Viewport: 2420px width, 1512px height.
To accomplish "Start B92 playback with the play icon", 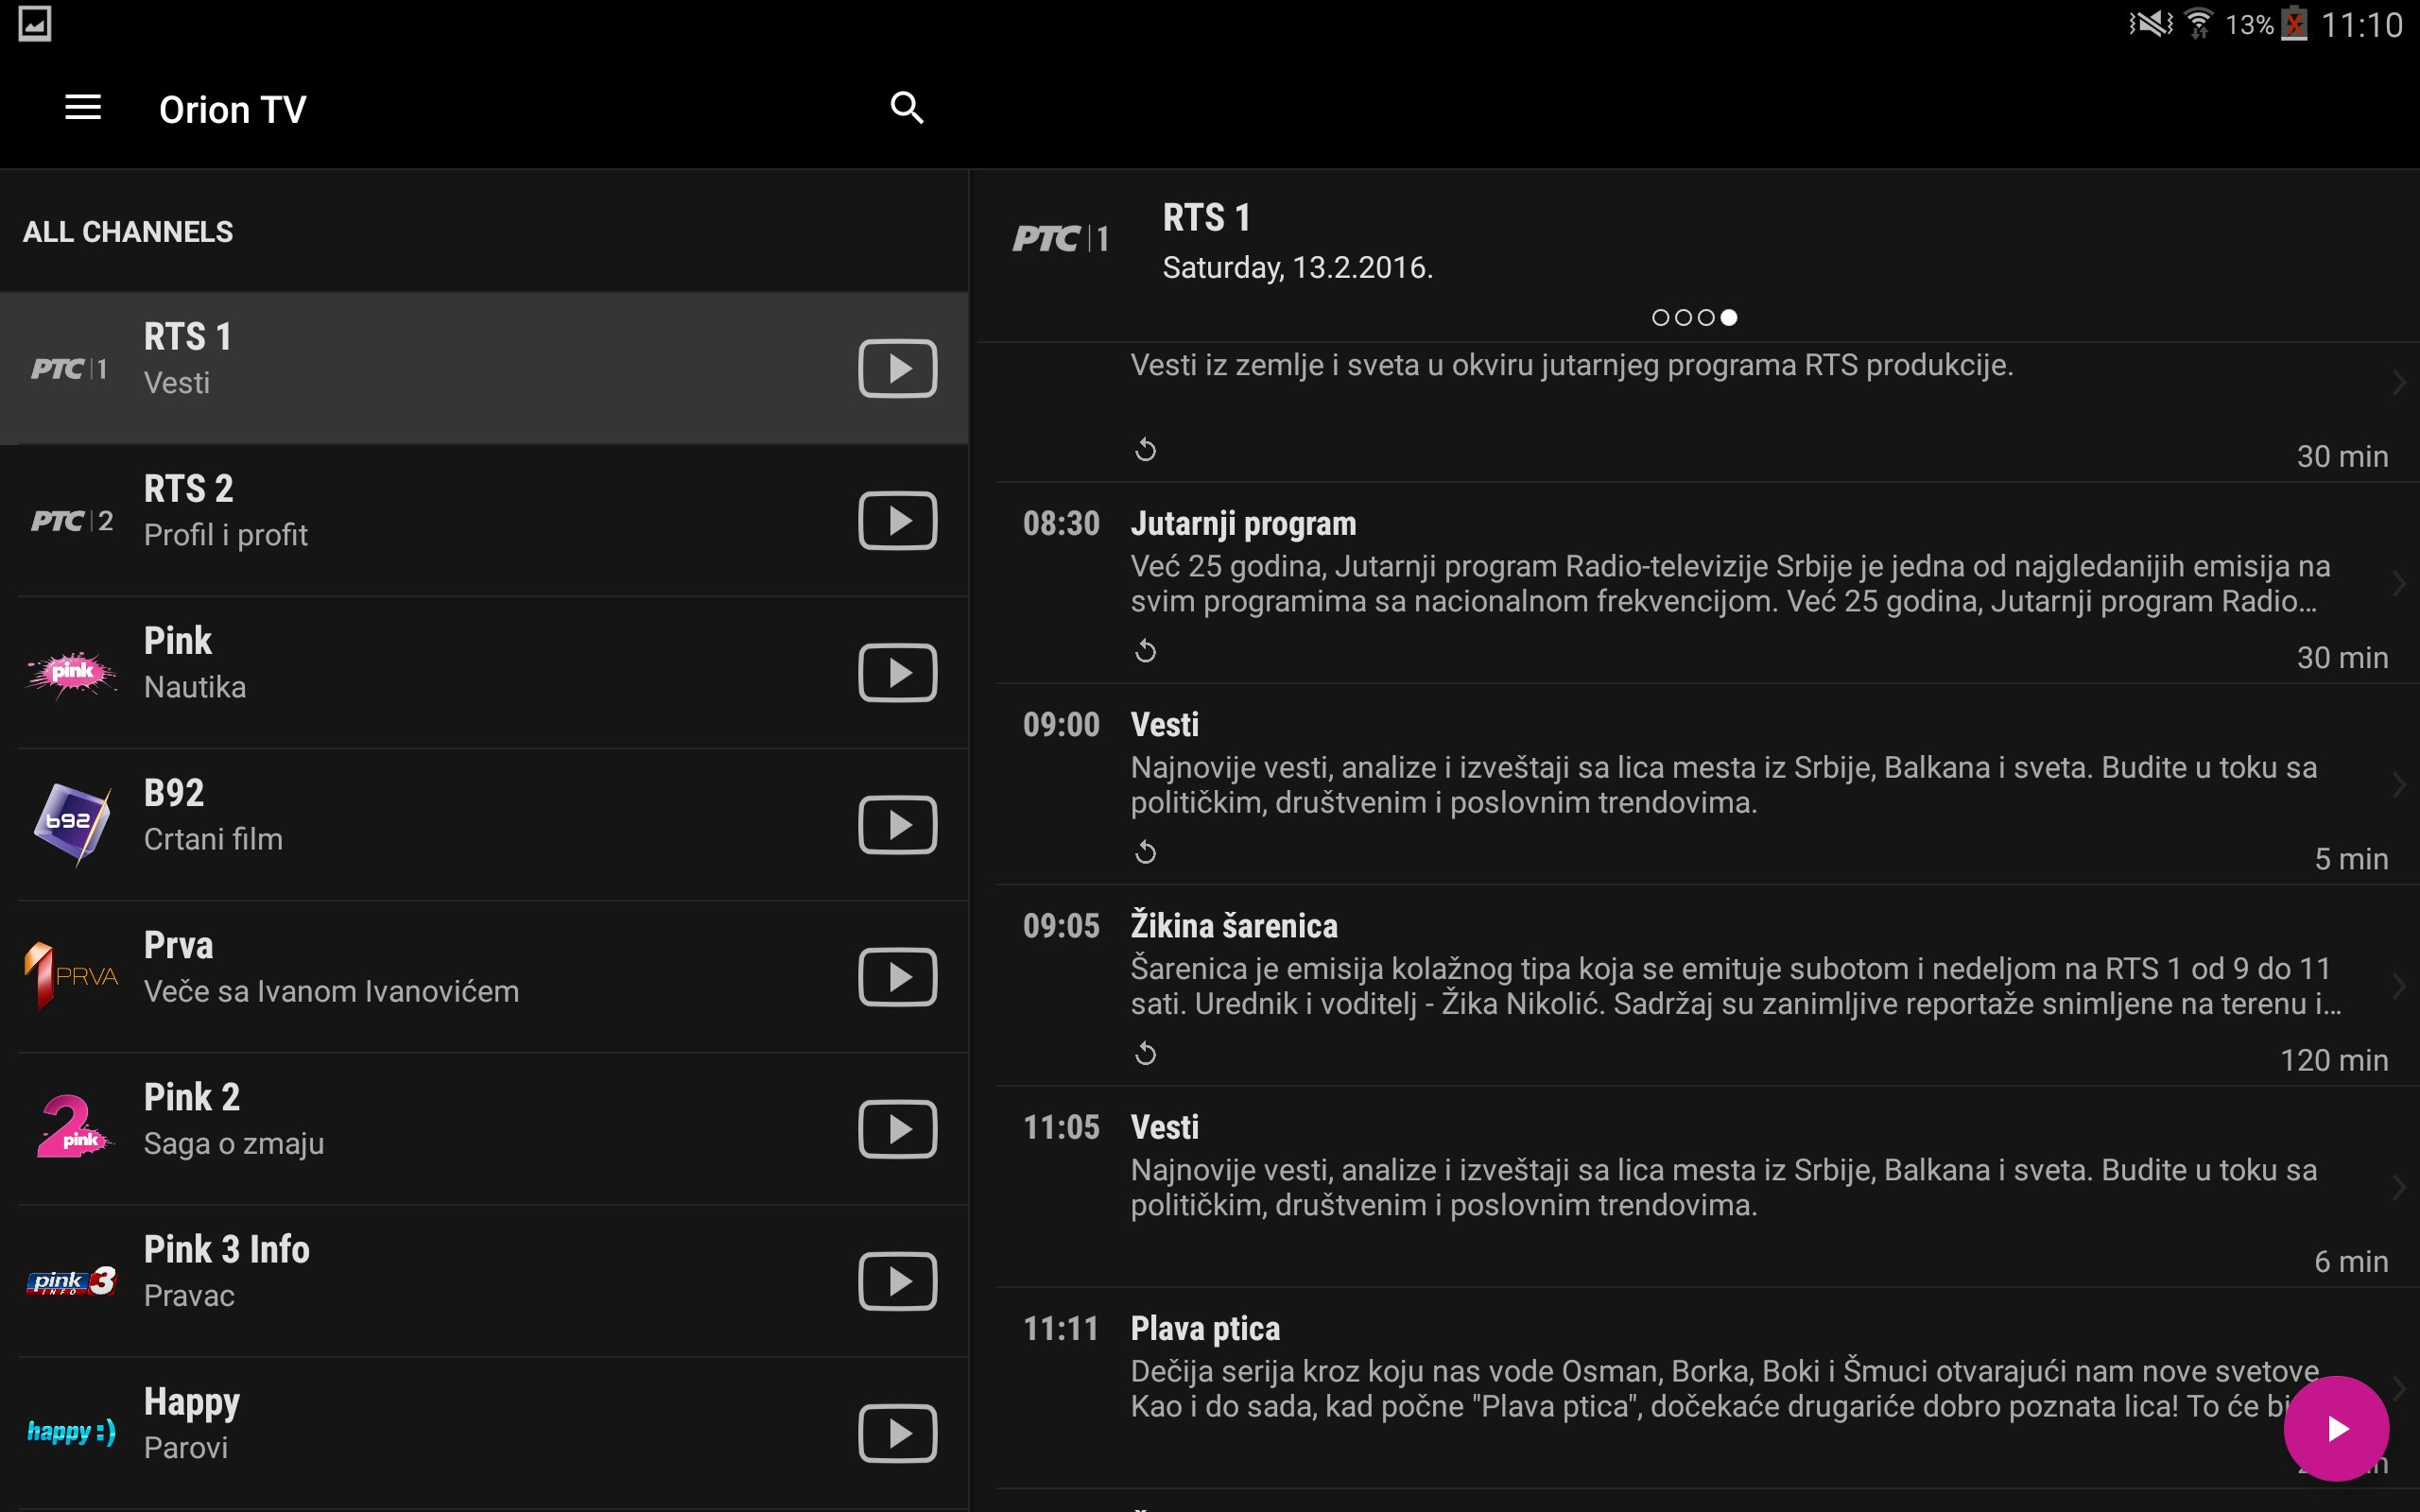I will (x=897, y=825).
